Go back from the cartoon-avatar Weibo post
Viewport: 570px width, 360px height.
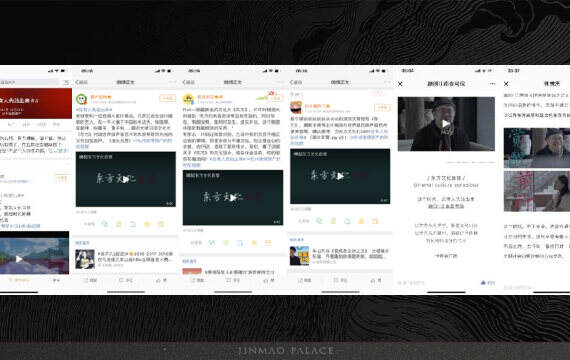tap(296, 82)
